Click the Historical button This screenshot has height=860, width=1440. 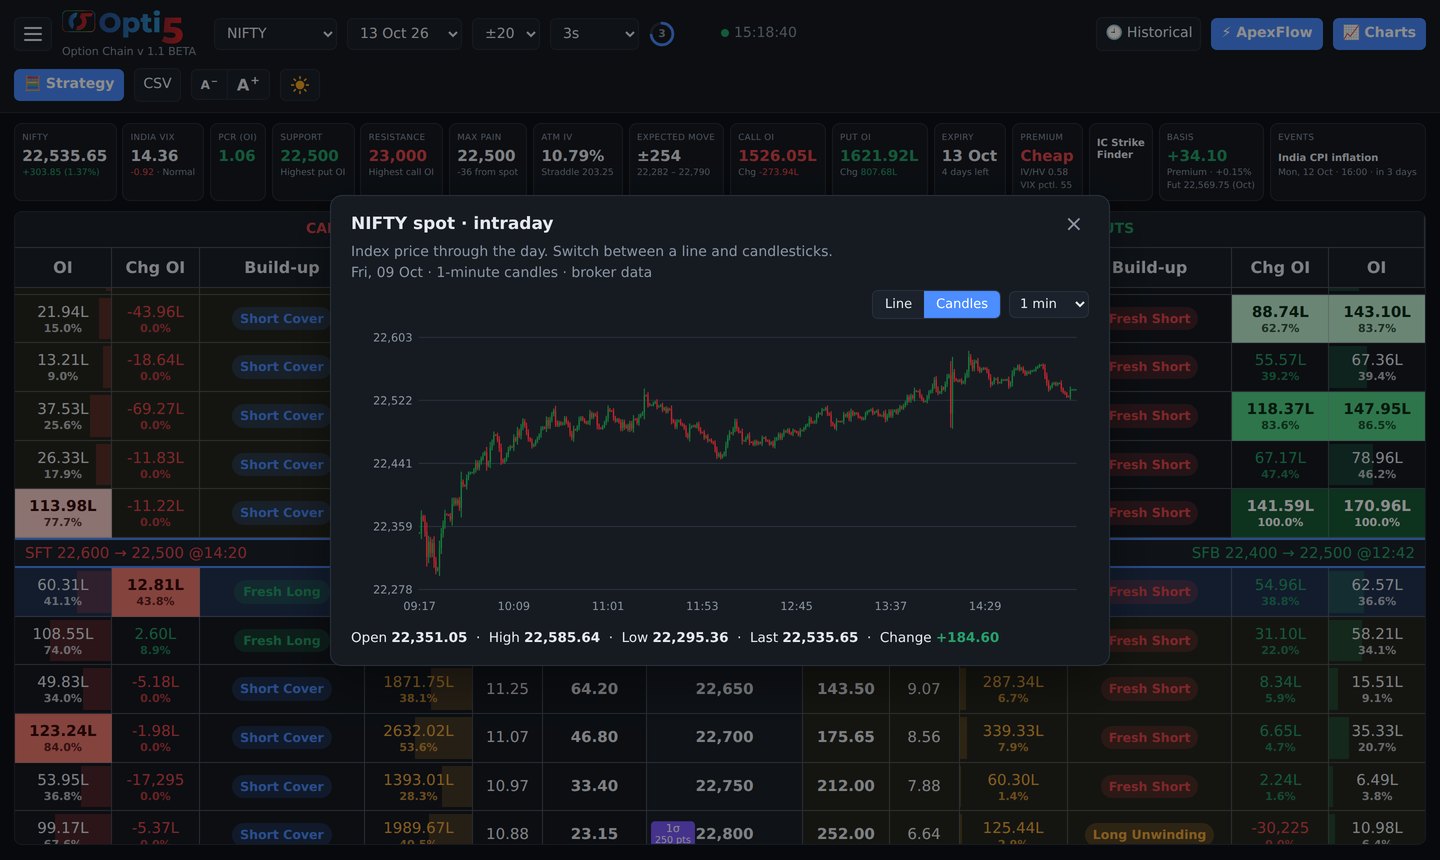click(x=1148, y=33)
